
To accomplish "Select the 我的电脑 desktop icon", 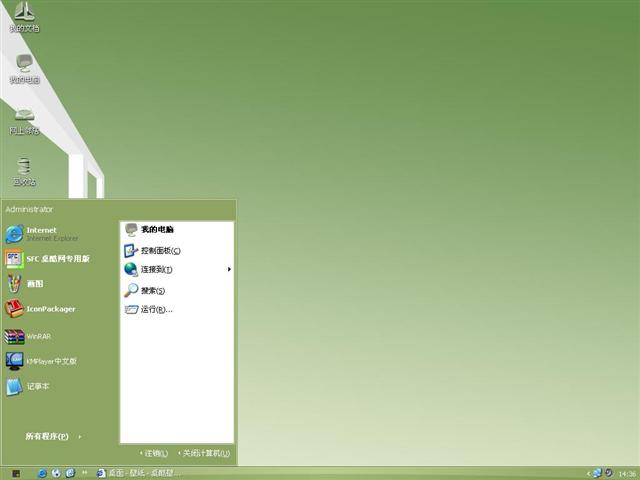I will pos(24,69).
